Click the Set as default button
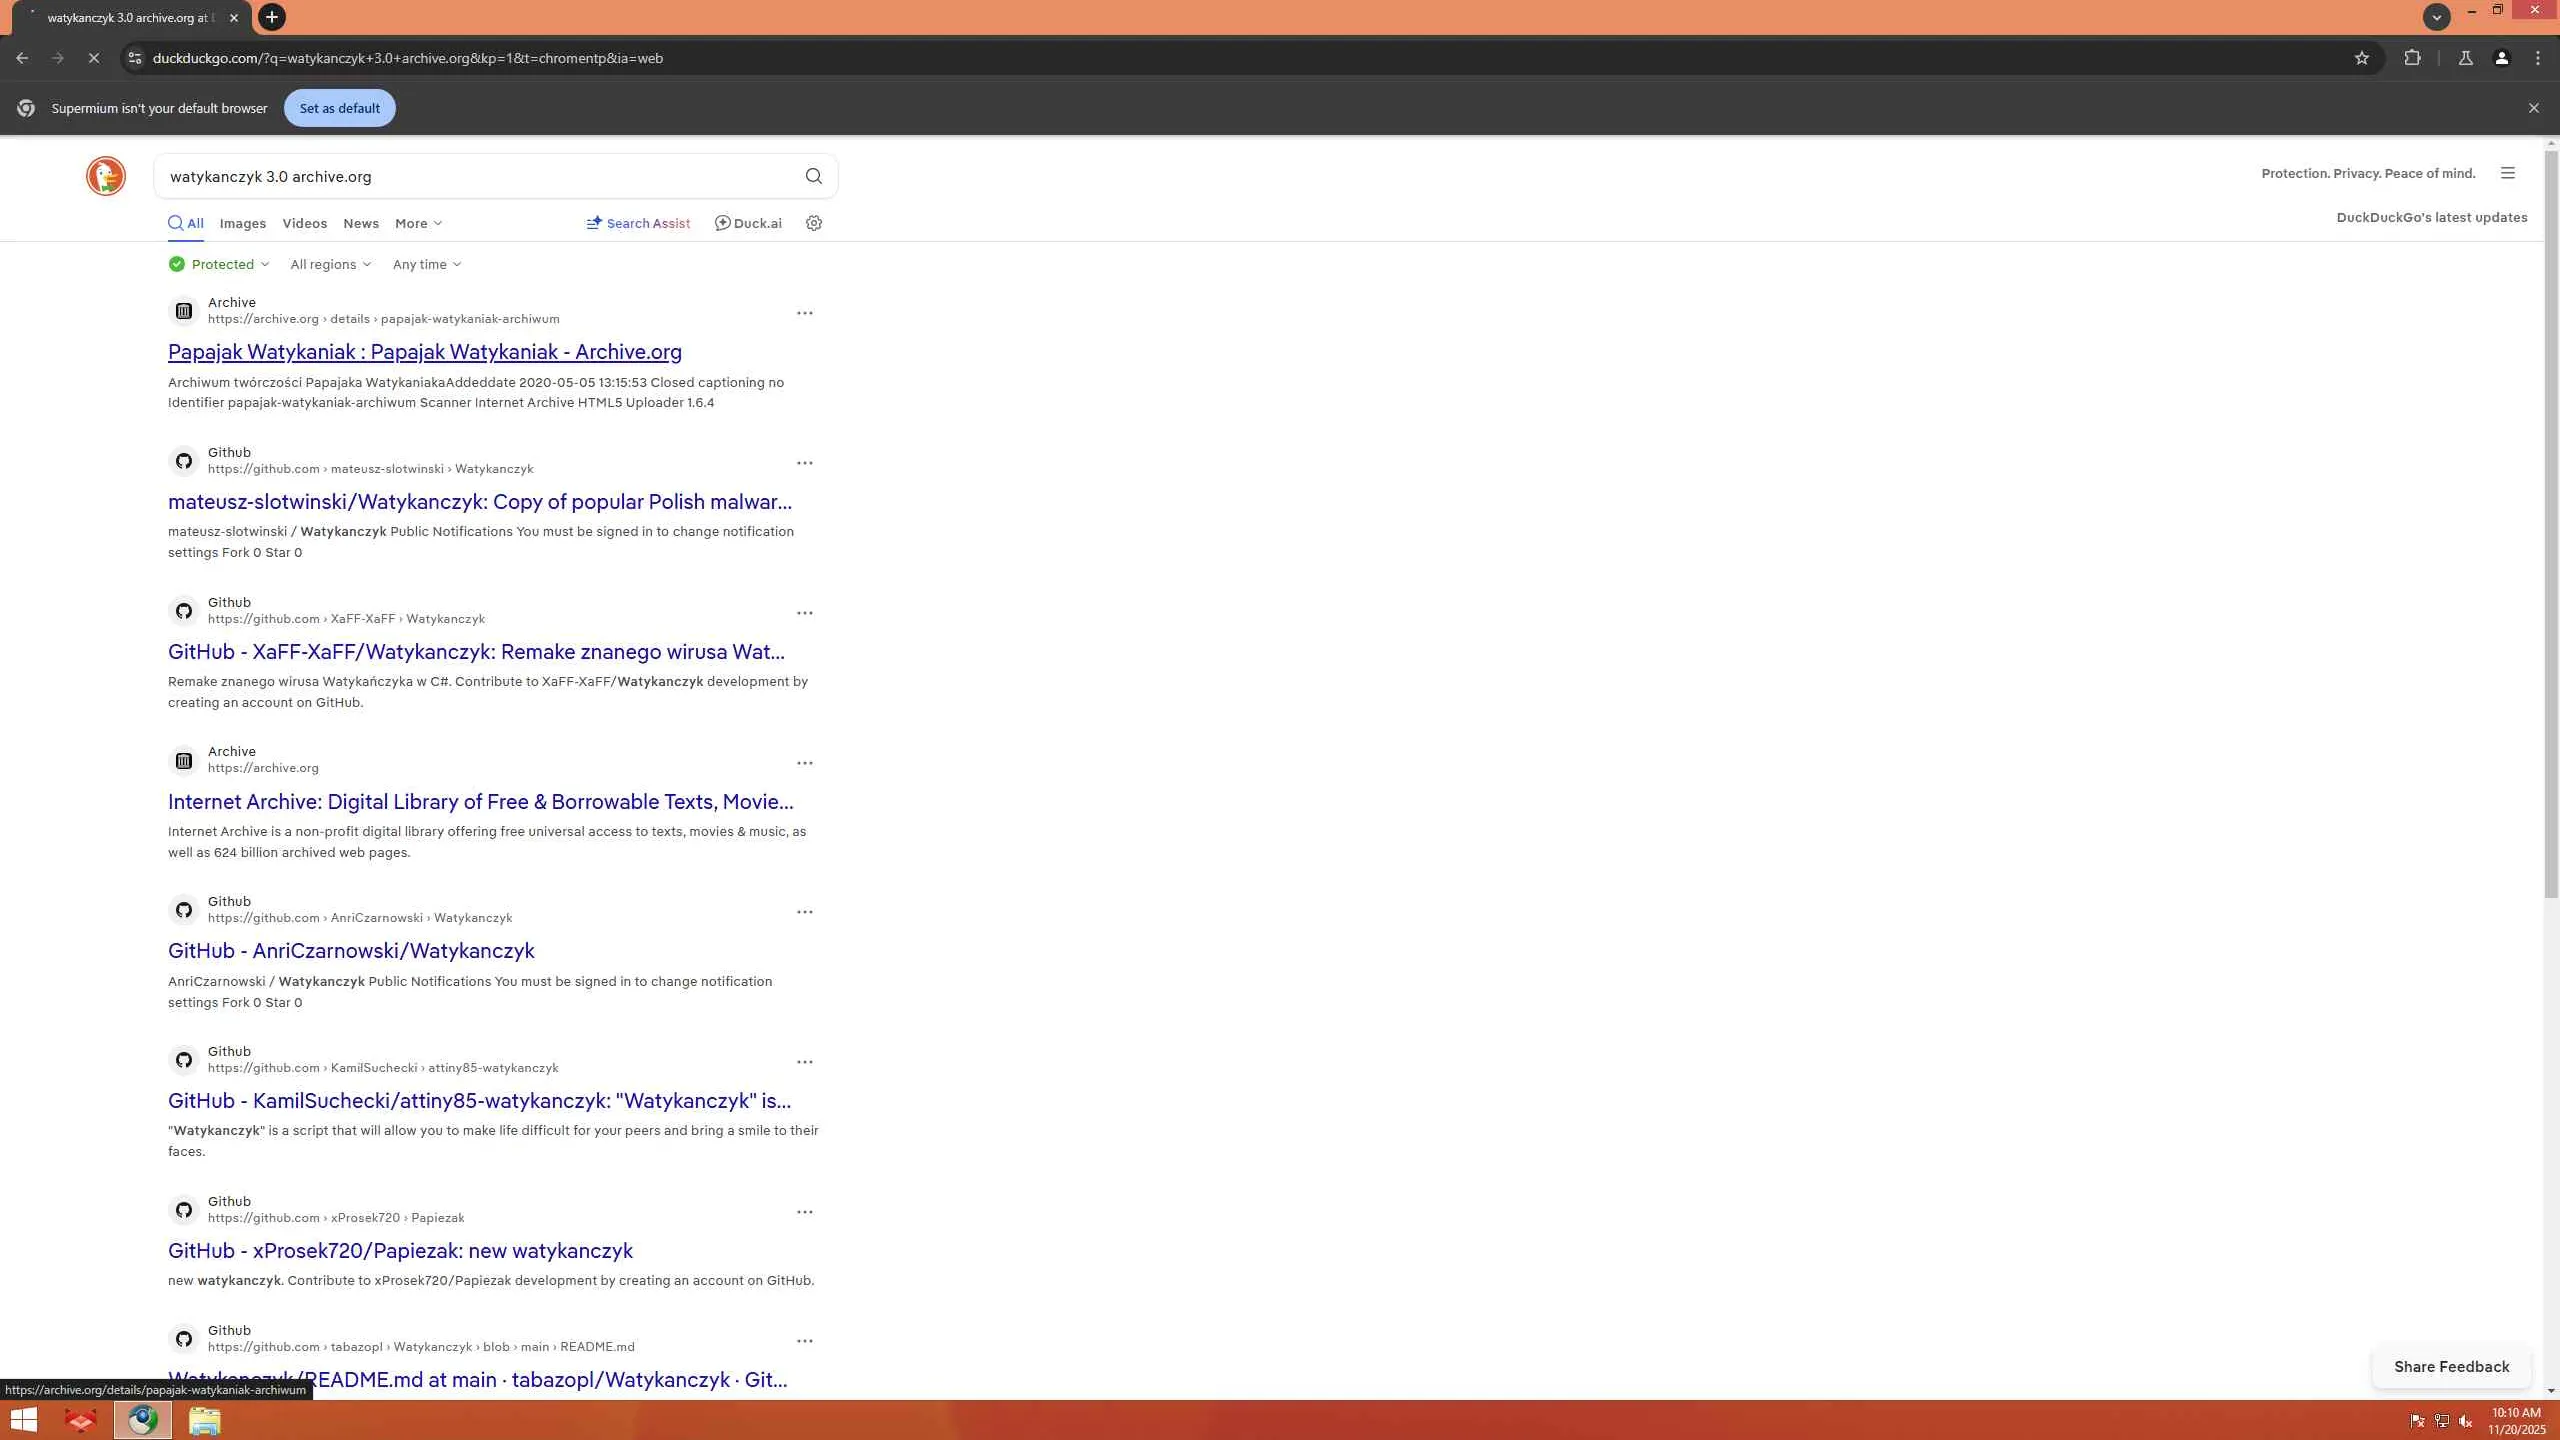 click(339, 108)
